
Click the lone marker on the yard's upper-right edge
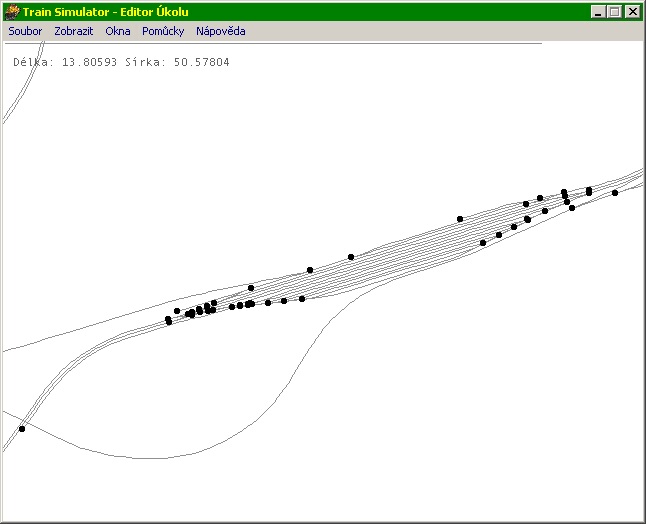pos(460,218)
